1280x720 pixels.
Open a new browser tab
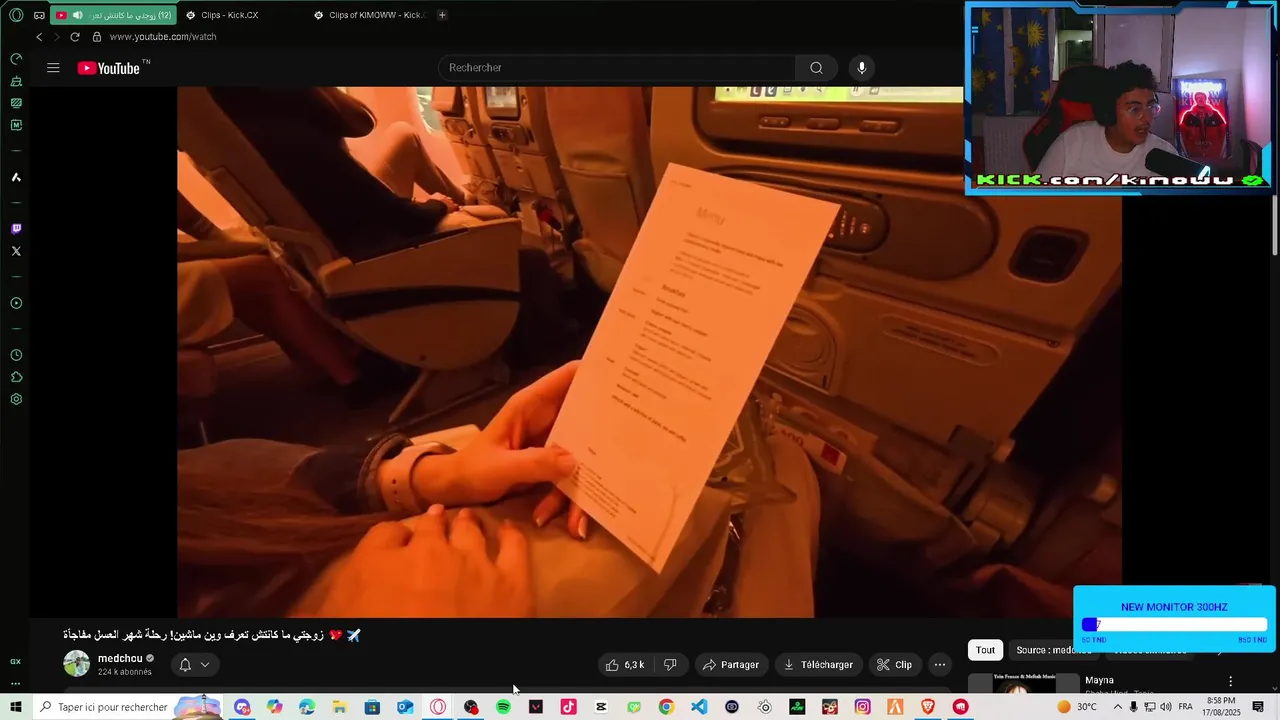coord(442,15)
